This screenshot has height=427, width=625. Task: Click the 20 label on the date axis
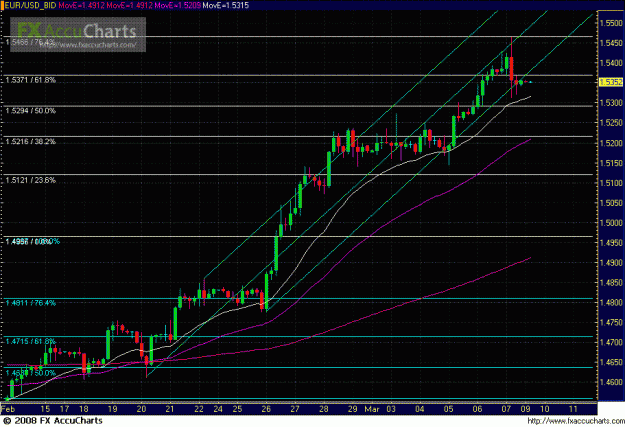point(141,409)
